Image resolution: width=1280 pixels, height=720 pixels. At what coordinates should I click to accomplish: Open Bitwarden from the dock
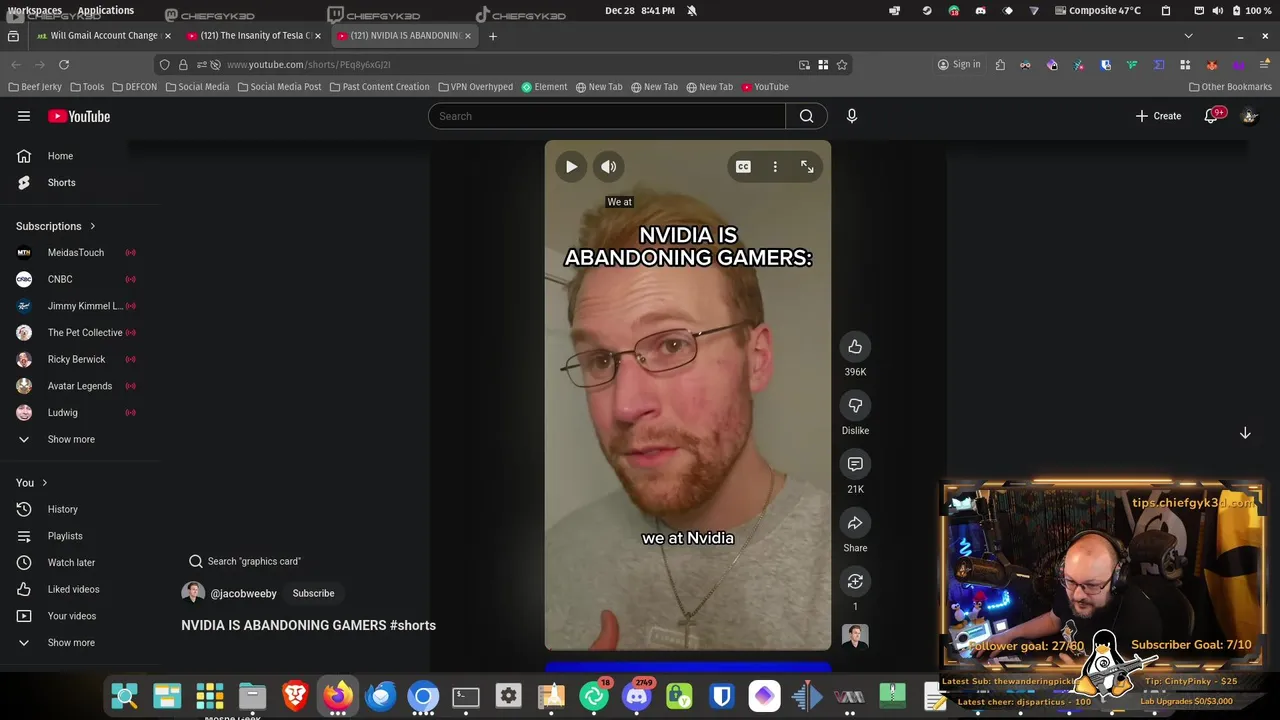(x=722, y=695)
